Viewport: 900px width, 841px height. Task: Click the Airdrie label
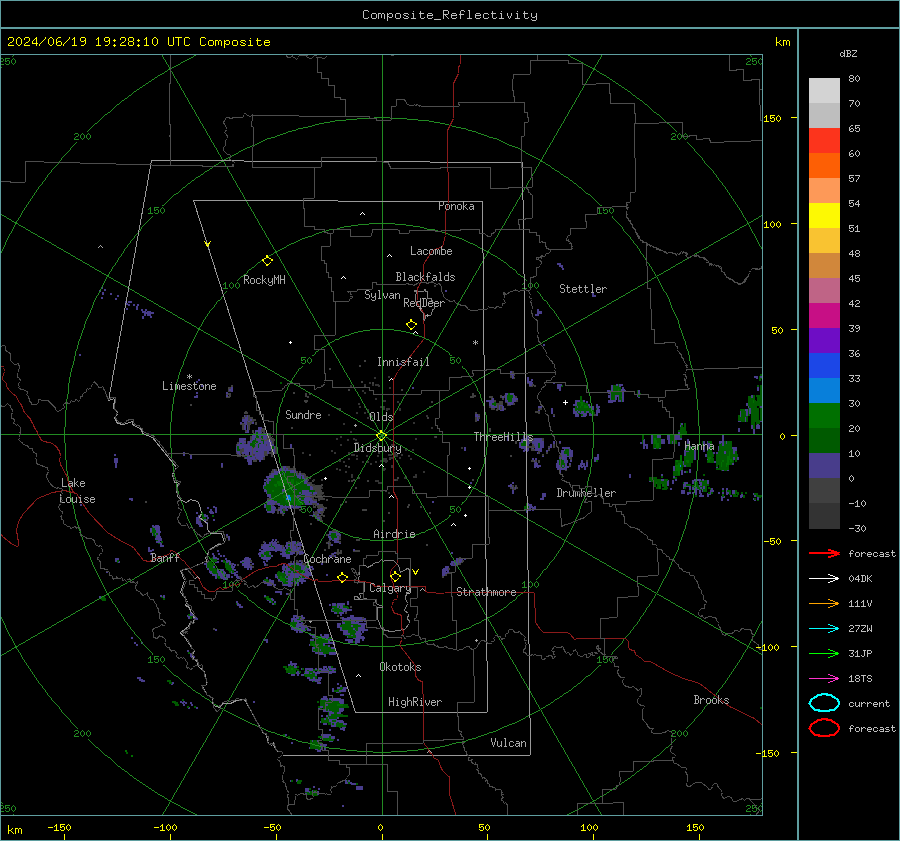[x=394, y=534]
